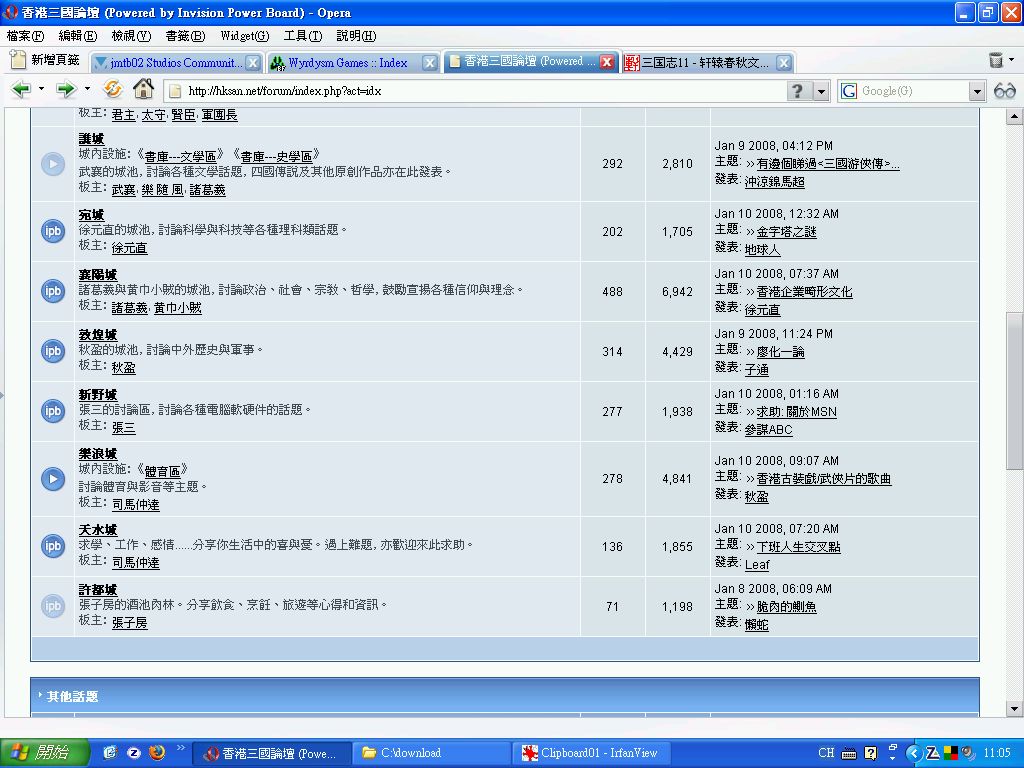Screen dimensions: 1024x768
Task: Open the 書籤(B) menu
Action: [x=184, y=36]
